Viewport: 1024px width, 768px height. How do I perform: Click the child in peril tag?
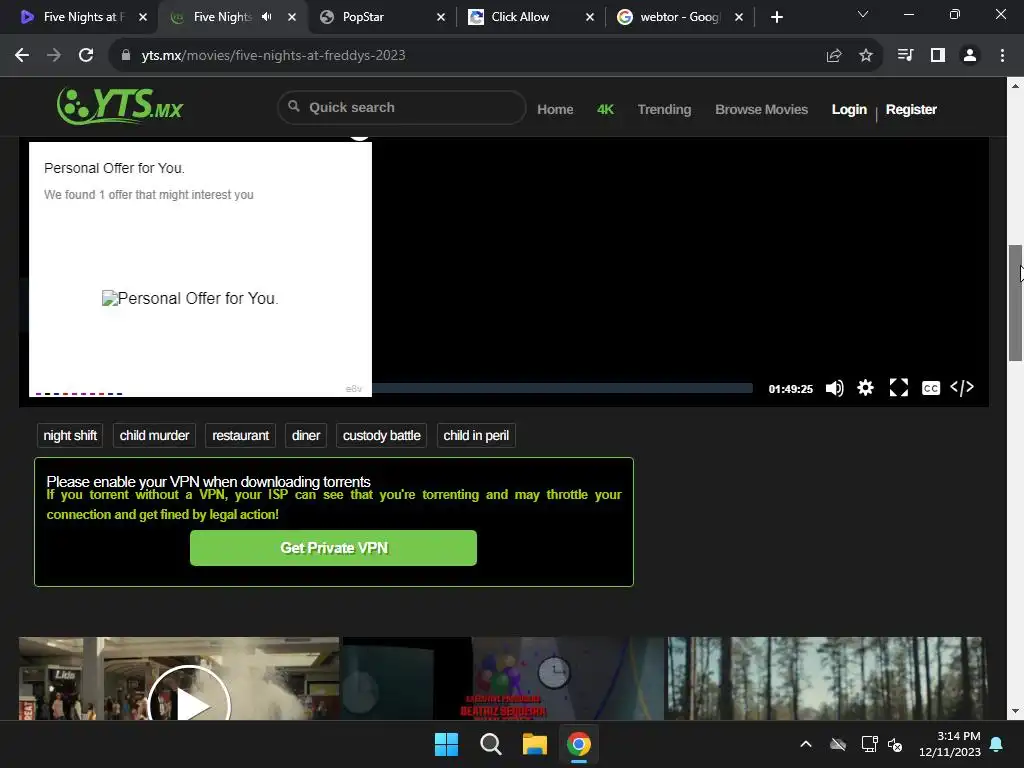pyautogui.click(x=476, y=436)
